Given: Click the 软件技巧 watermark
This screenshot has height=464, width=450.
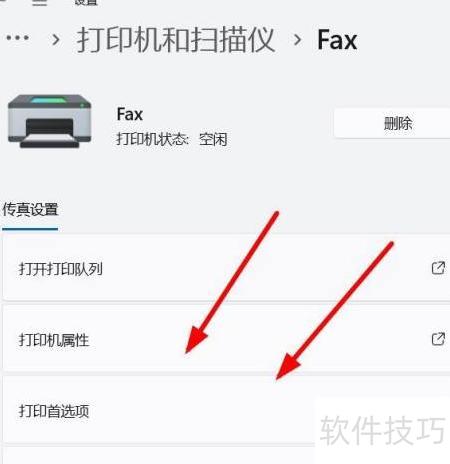Looking at the screenshot, I should tap(383, 430).
